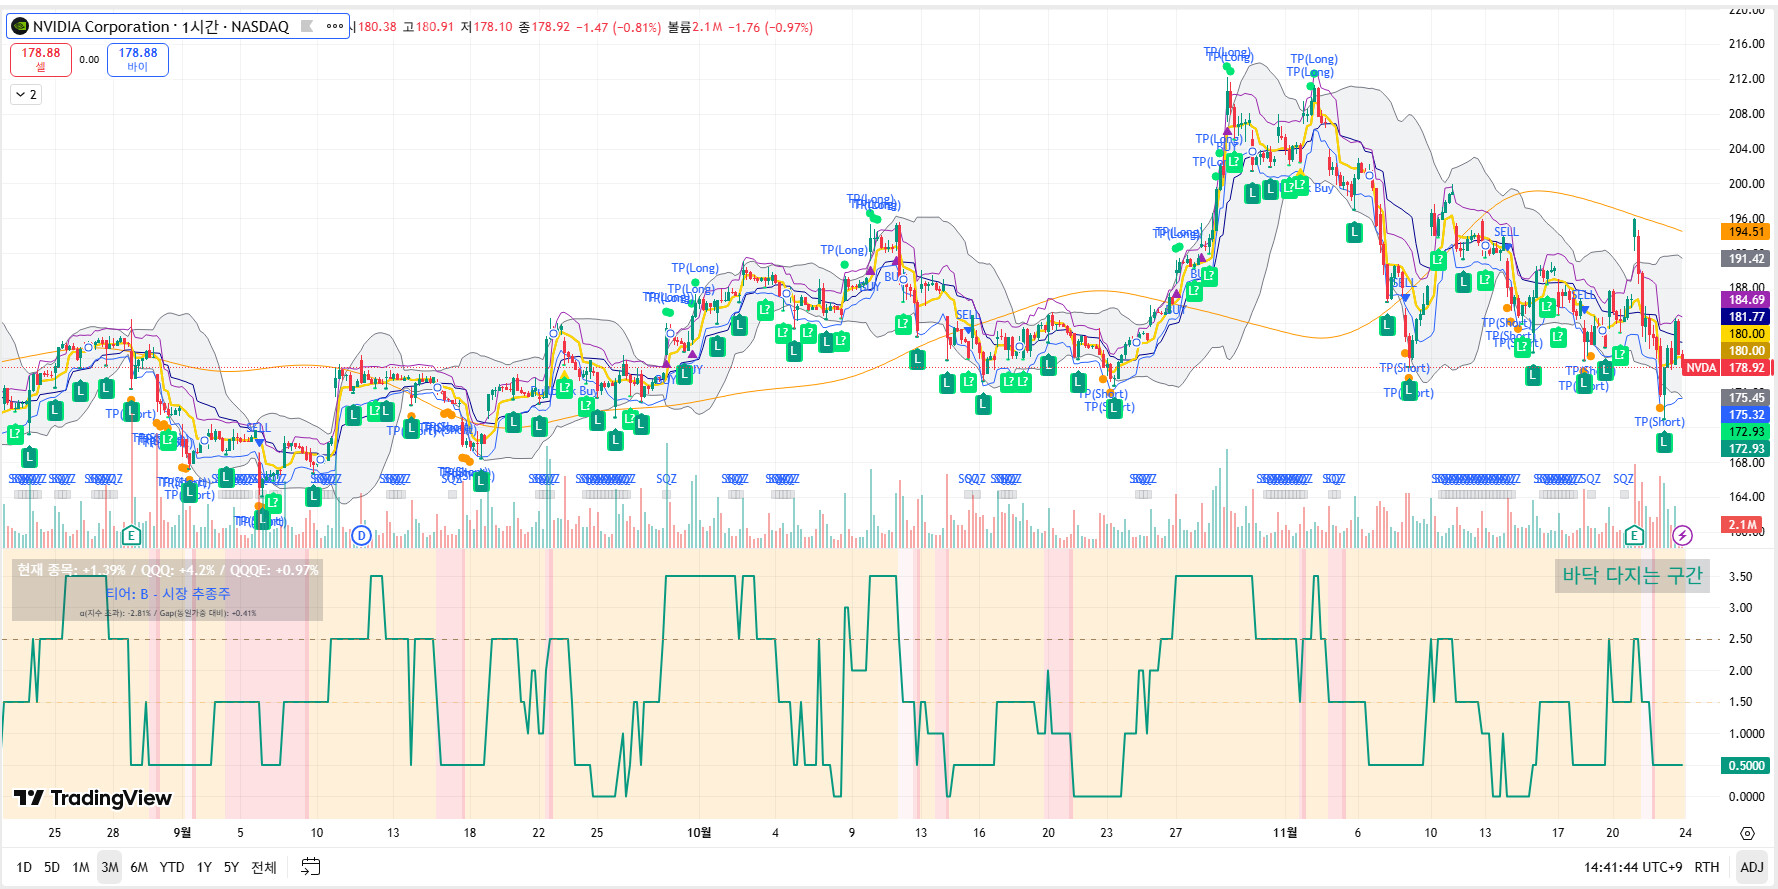The width and height of the screenshot is (1778, 889).
Task: Click the gray 175.45 price label
Action: pos(1747,398)
